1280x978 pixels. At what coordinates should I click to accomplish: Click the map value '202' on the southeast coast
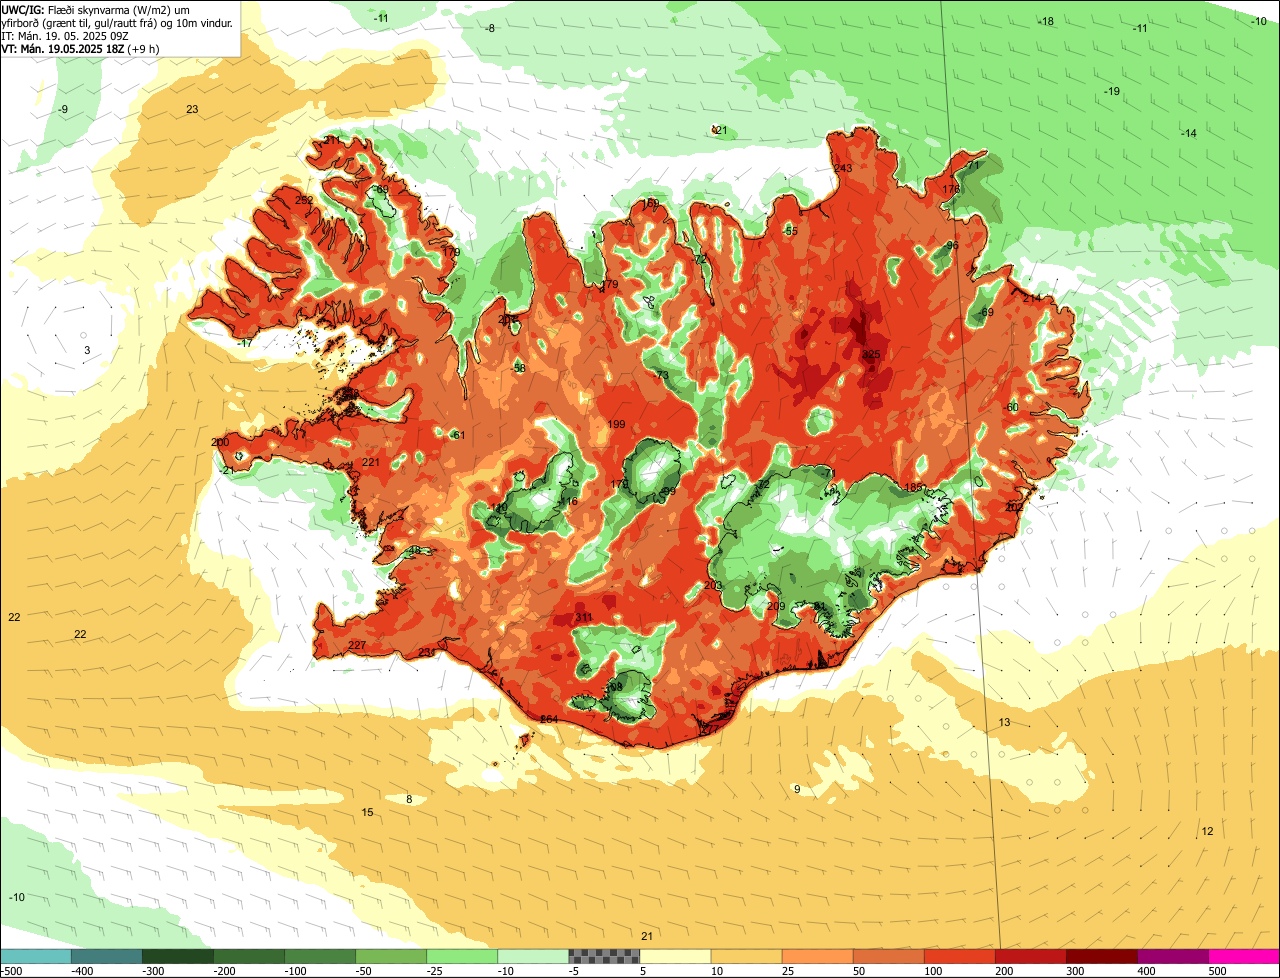pyautogui.click(x=1013, y=507)
